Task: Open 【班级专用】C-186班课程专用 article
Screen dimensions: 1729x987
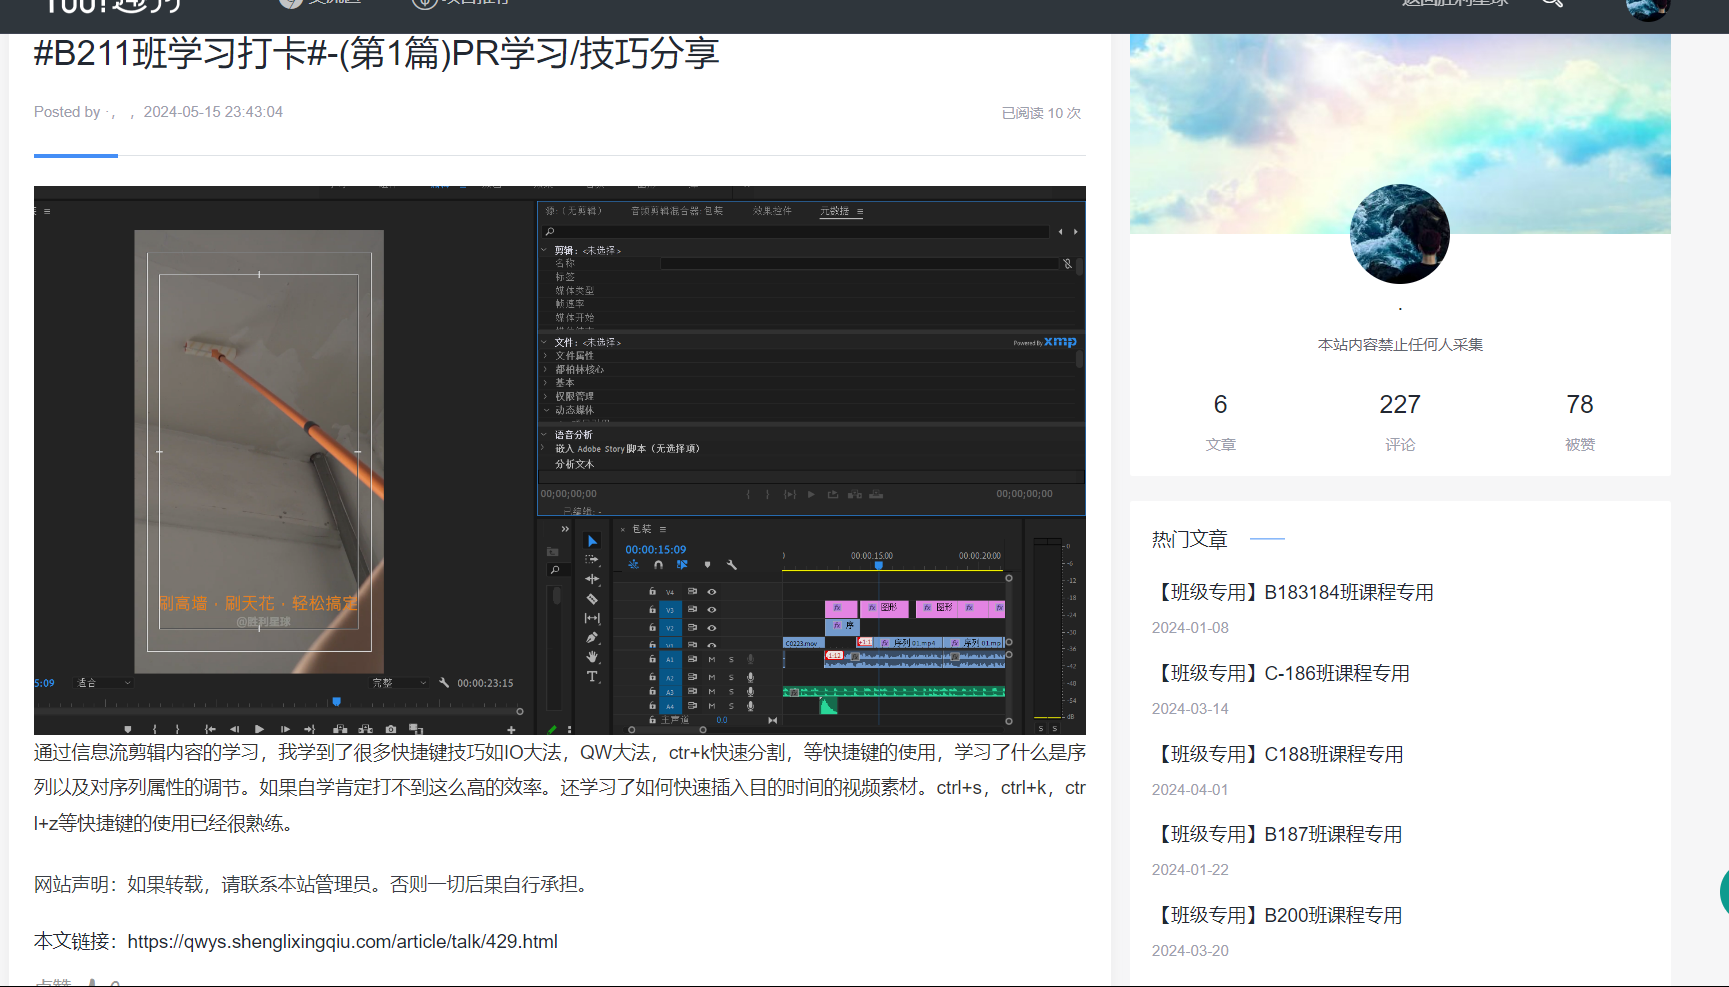Action: 1281,673
